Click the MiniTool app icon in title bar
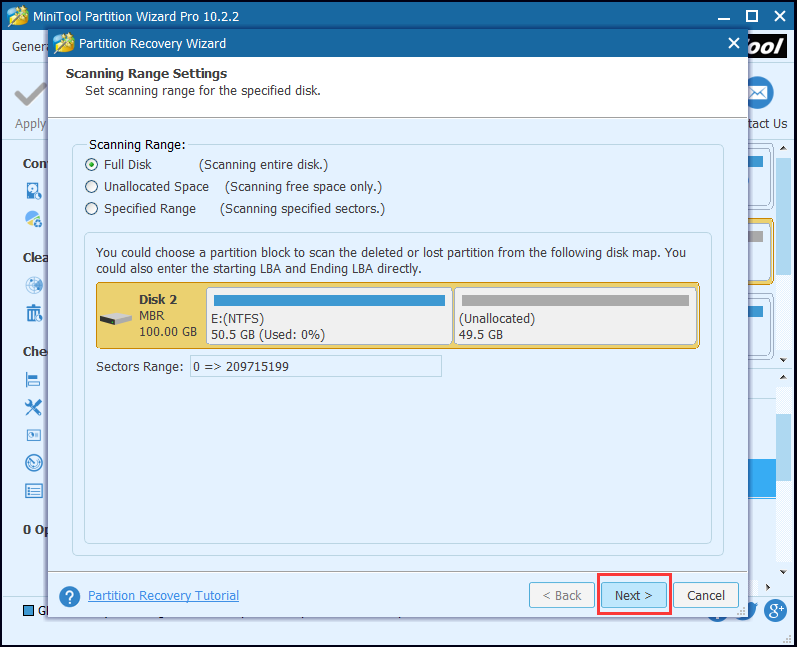The height and width of the screenshot is (647, 797). click(x=18, y=16)
